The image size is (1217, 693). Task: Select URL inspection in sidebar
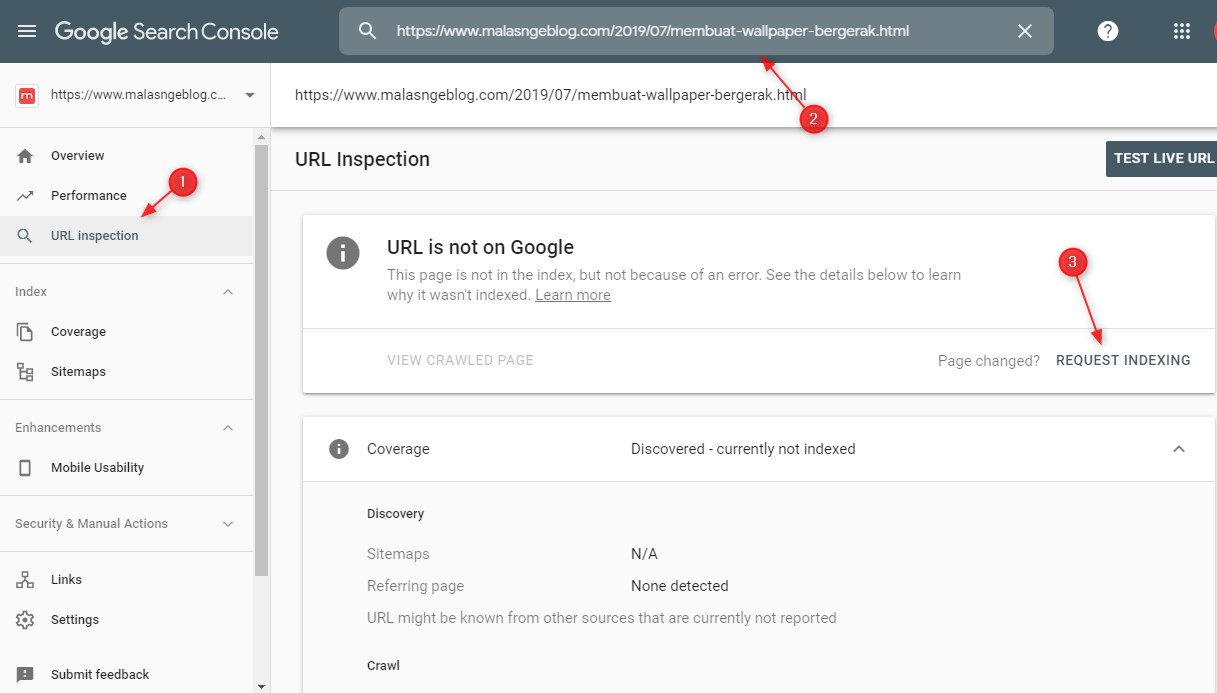pos(126,236)
